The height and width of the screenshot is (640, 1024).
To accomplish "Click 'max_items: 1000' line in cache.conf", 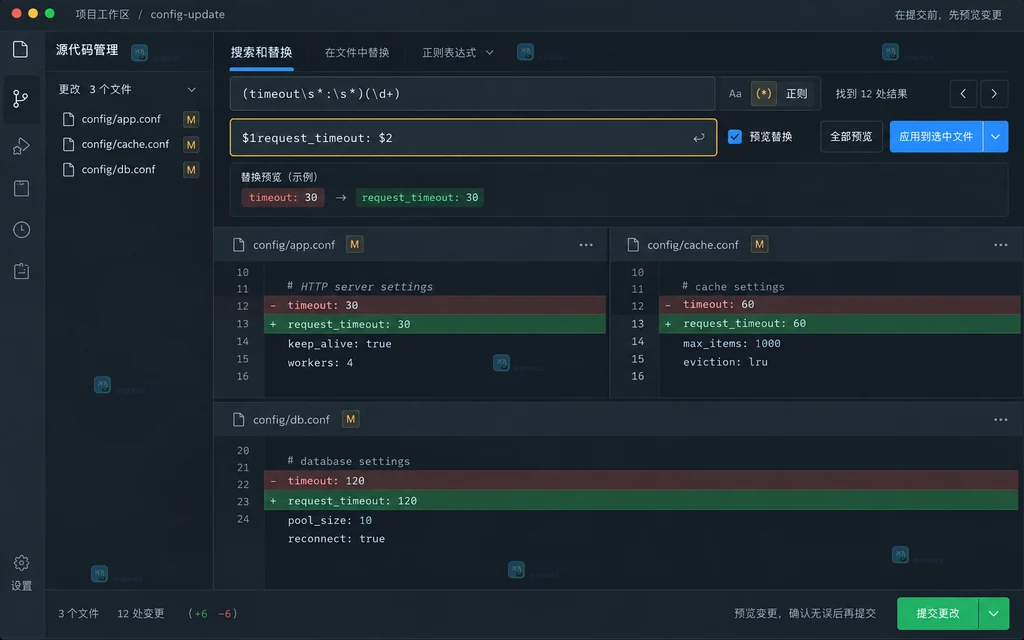I will 731,344.
